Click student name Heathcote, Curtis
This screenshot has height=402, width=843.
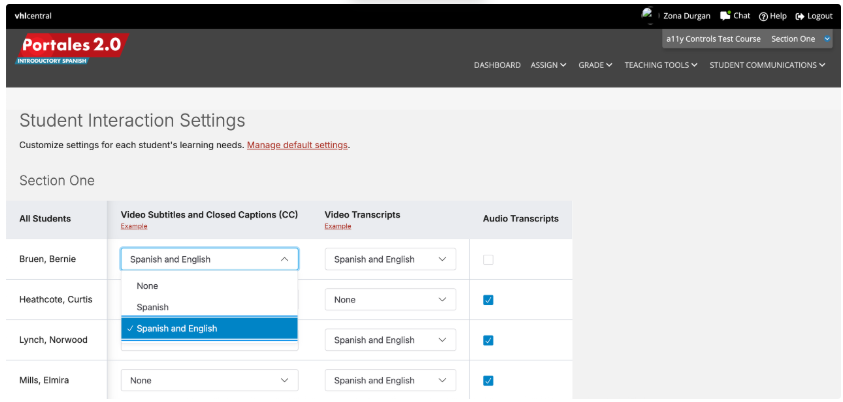(56, 299)
